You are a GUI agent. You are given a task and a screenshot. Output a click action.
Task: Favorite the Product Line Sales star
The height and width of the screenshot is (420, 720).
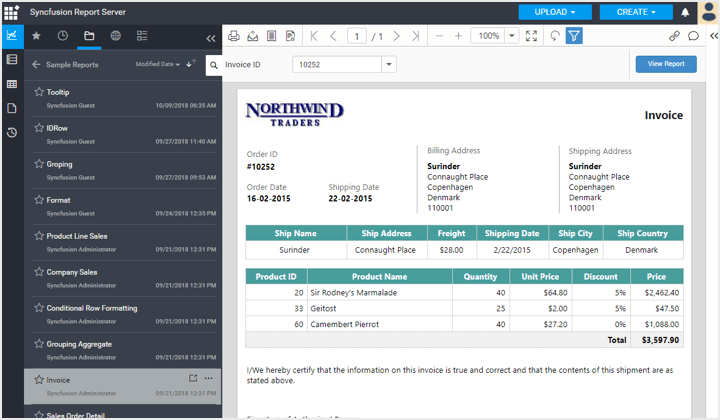click(x=39, y=236)
